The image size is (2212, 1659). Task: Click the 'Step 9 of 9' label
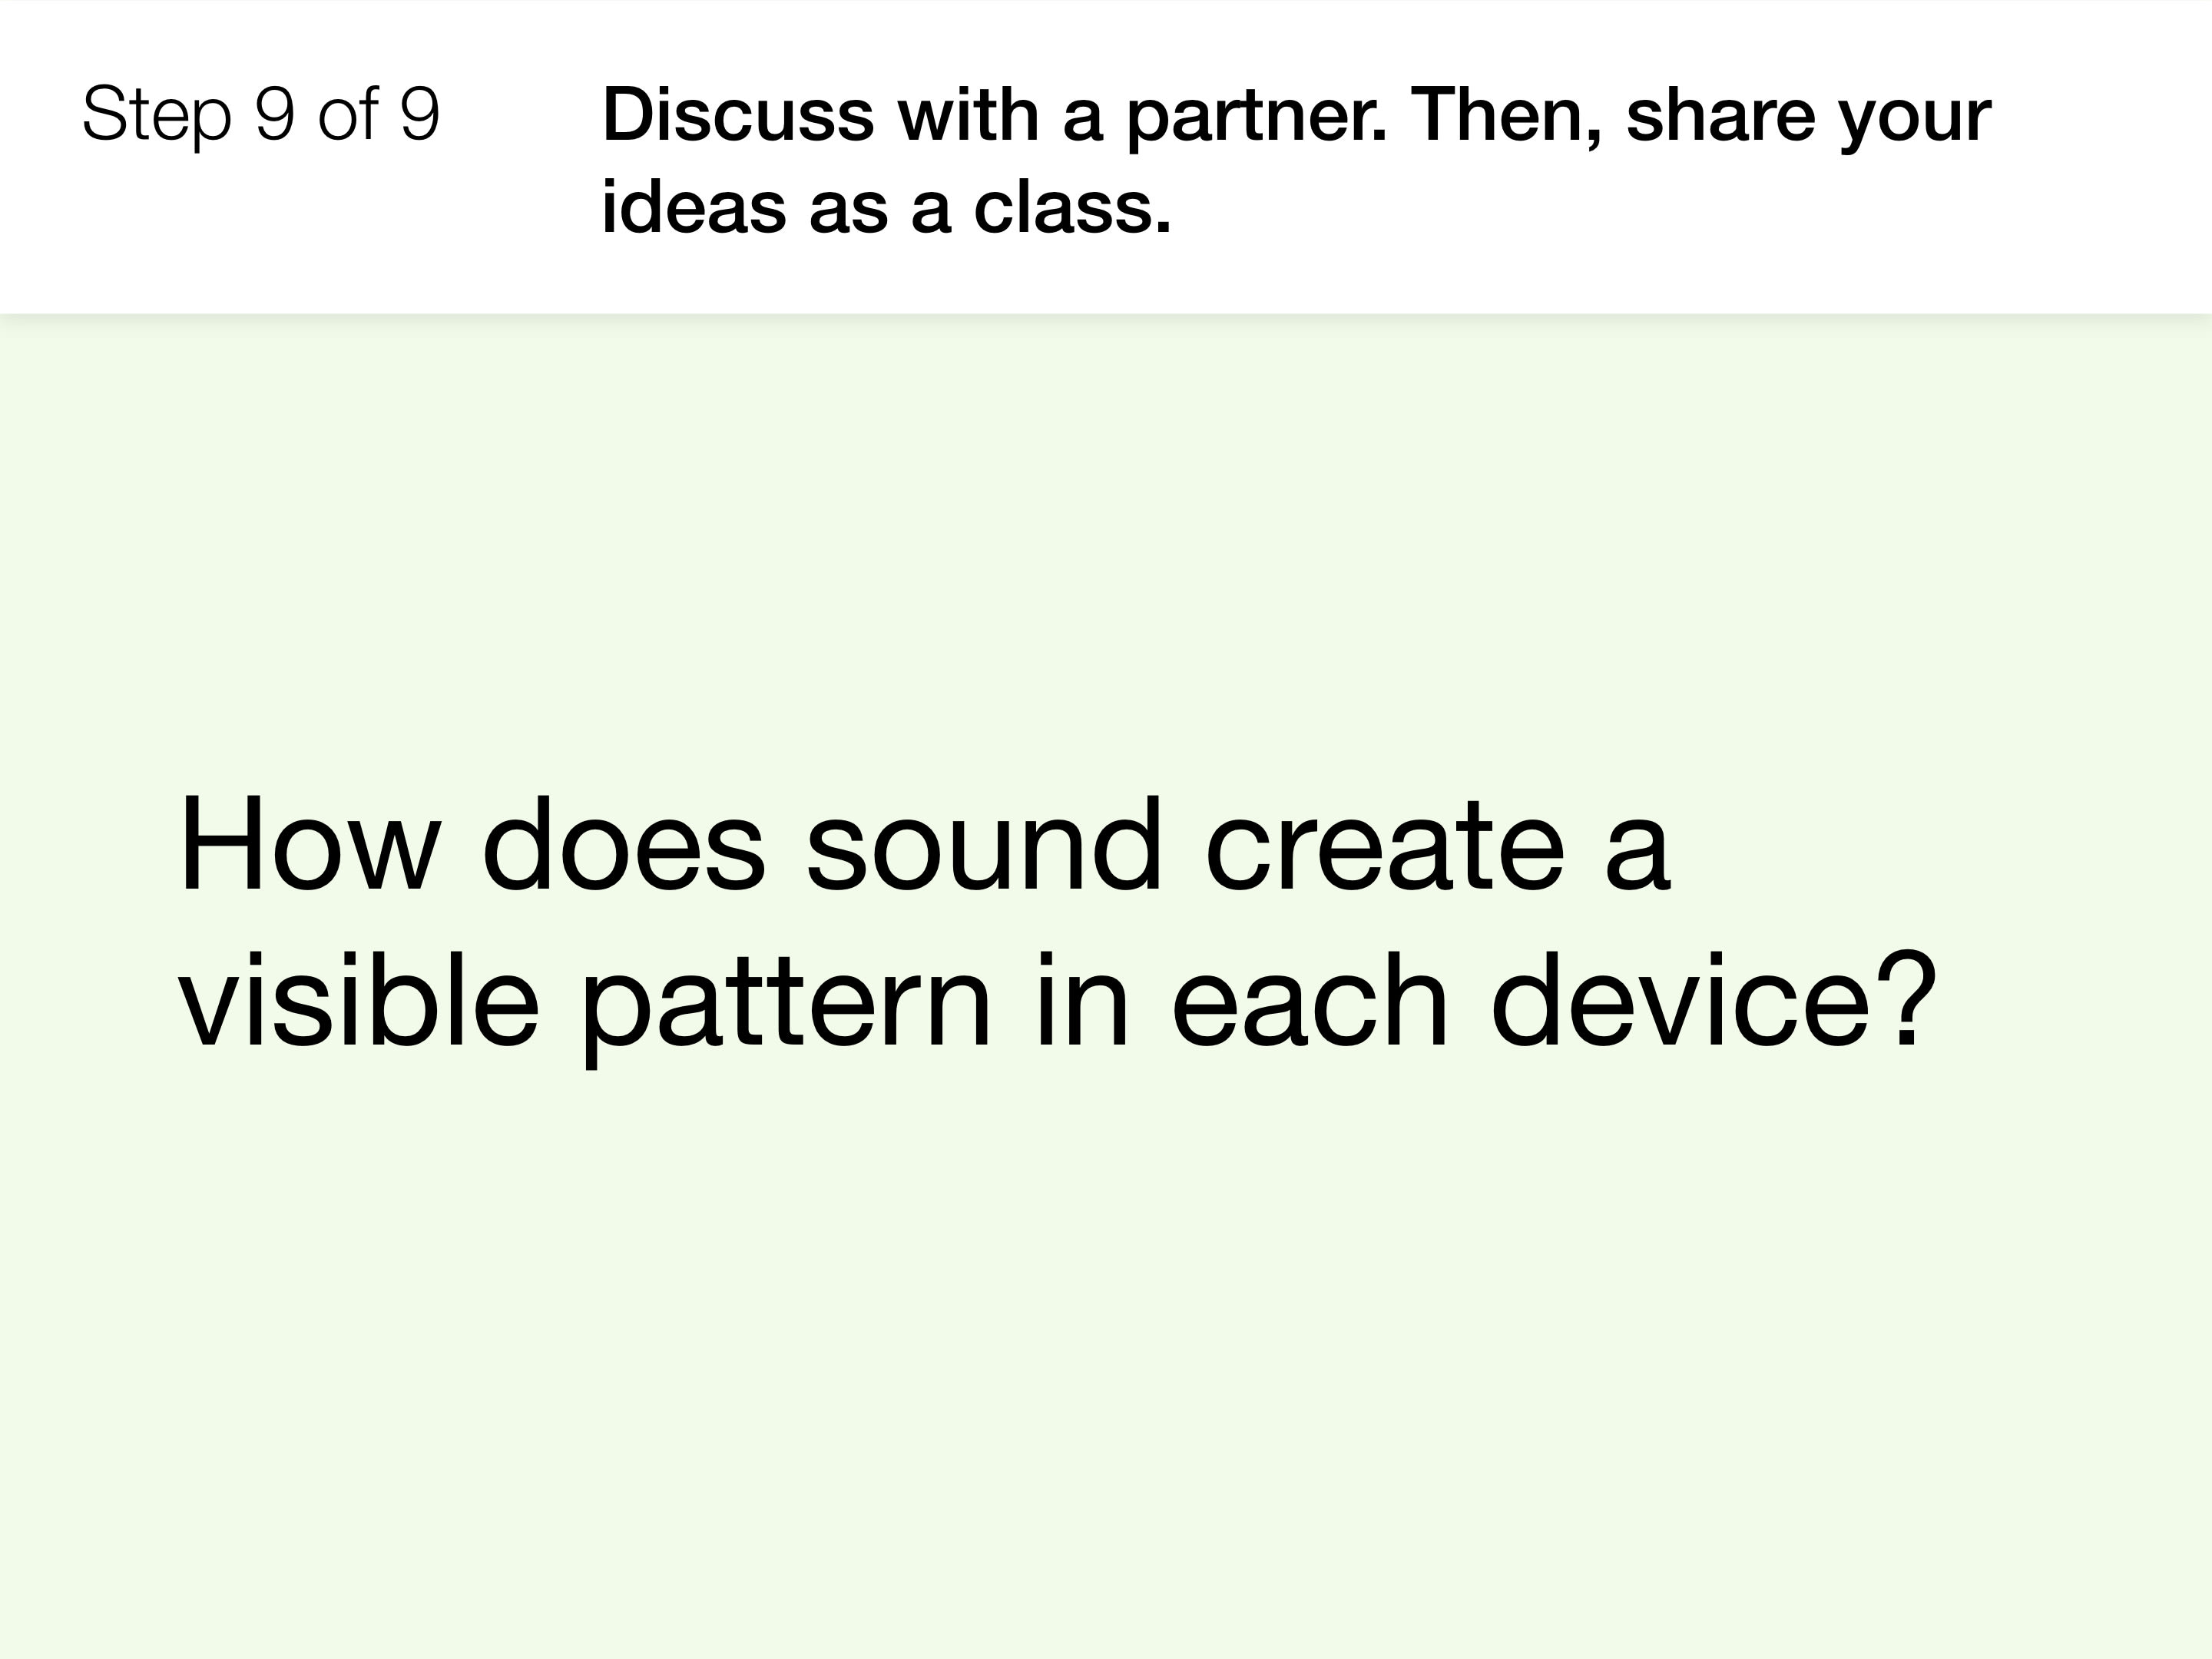coord(261,115)
